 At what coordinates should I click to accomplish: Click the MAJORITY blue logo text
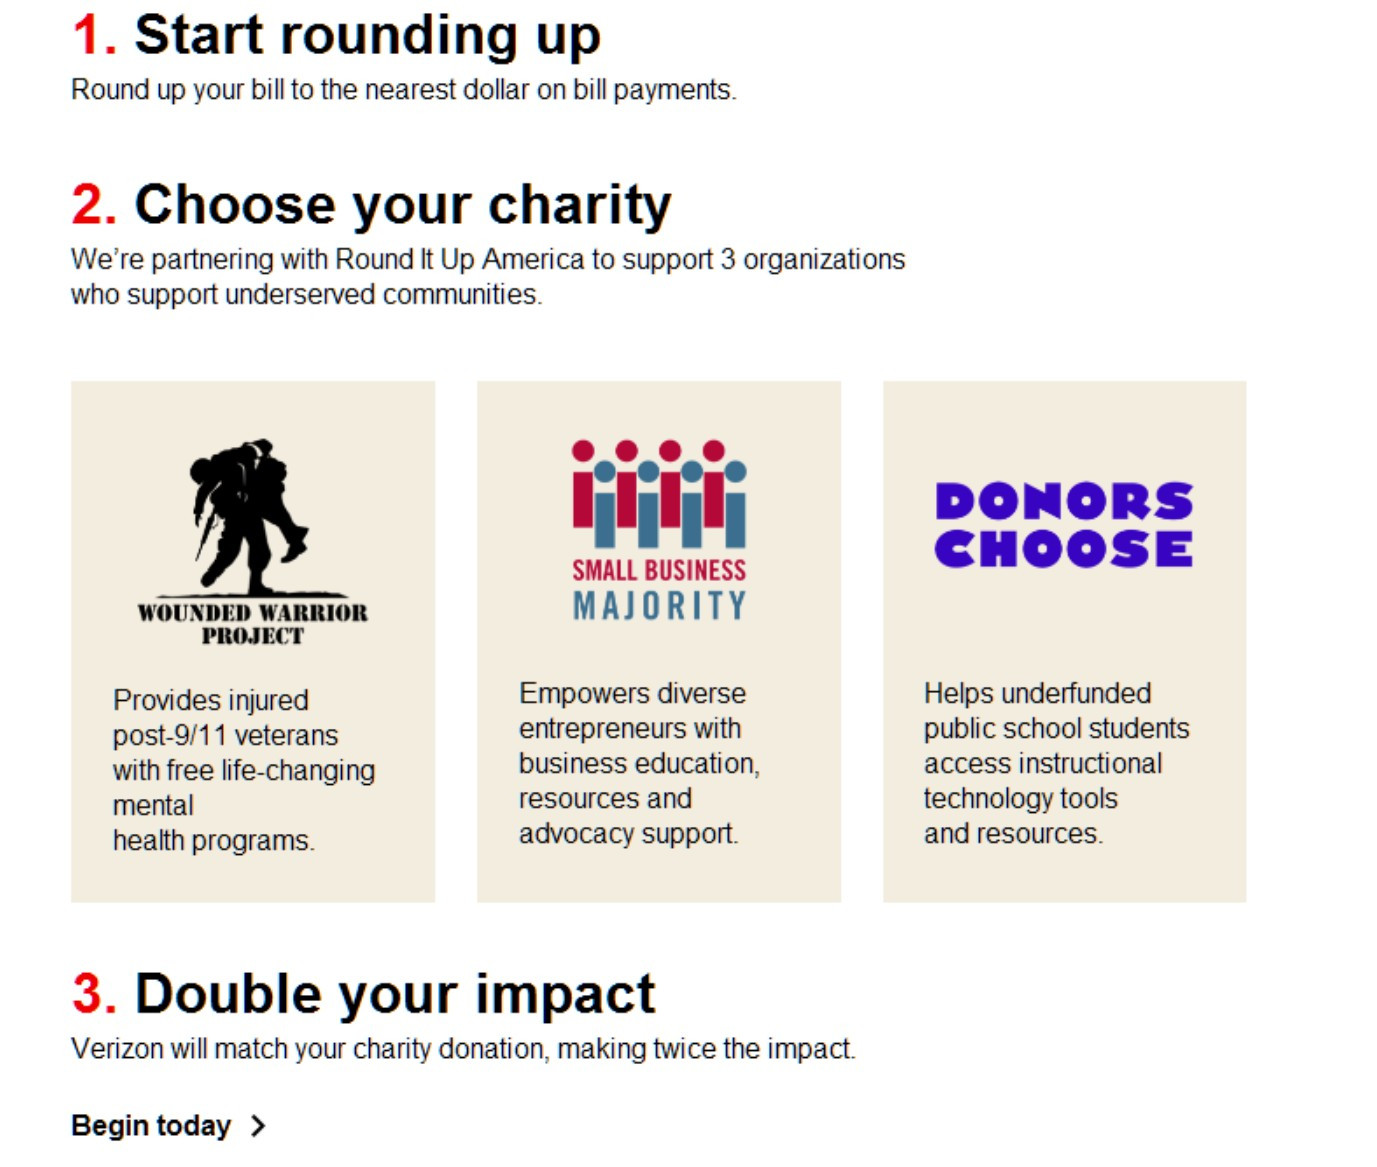click(659, 605)
